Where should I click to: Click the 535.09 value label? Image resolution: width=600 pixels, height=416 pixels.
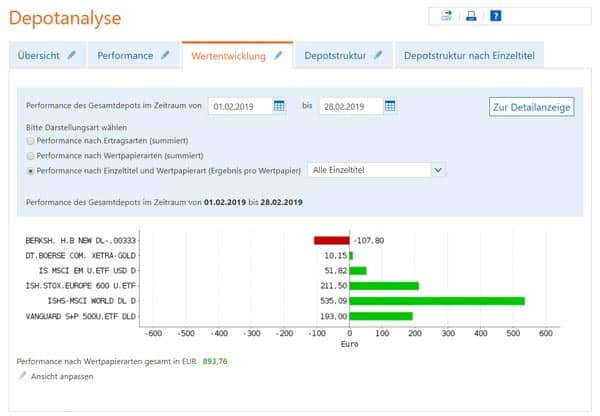coord(334,301)
